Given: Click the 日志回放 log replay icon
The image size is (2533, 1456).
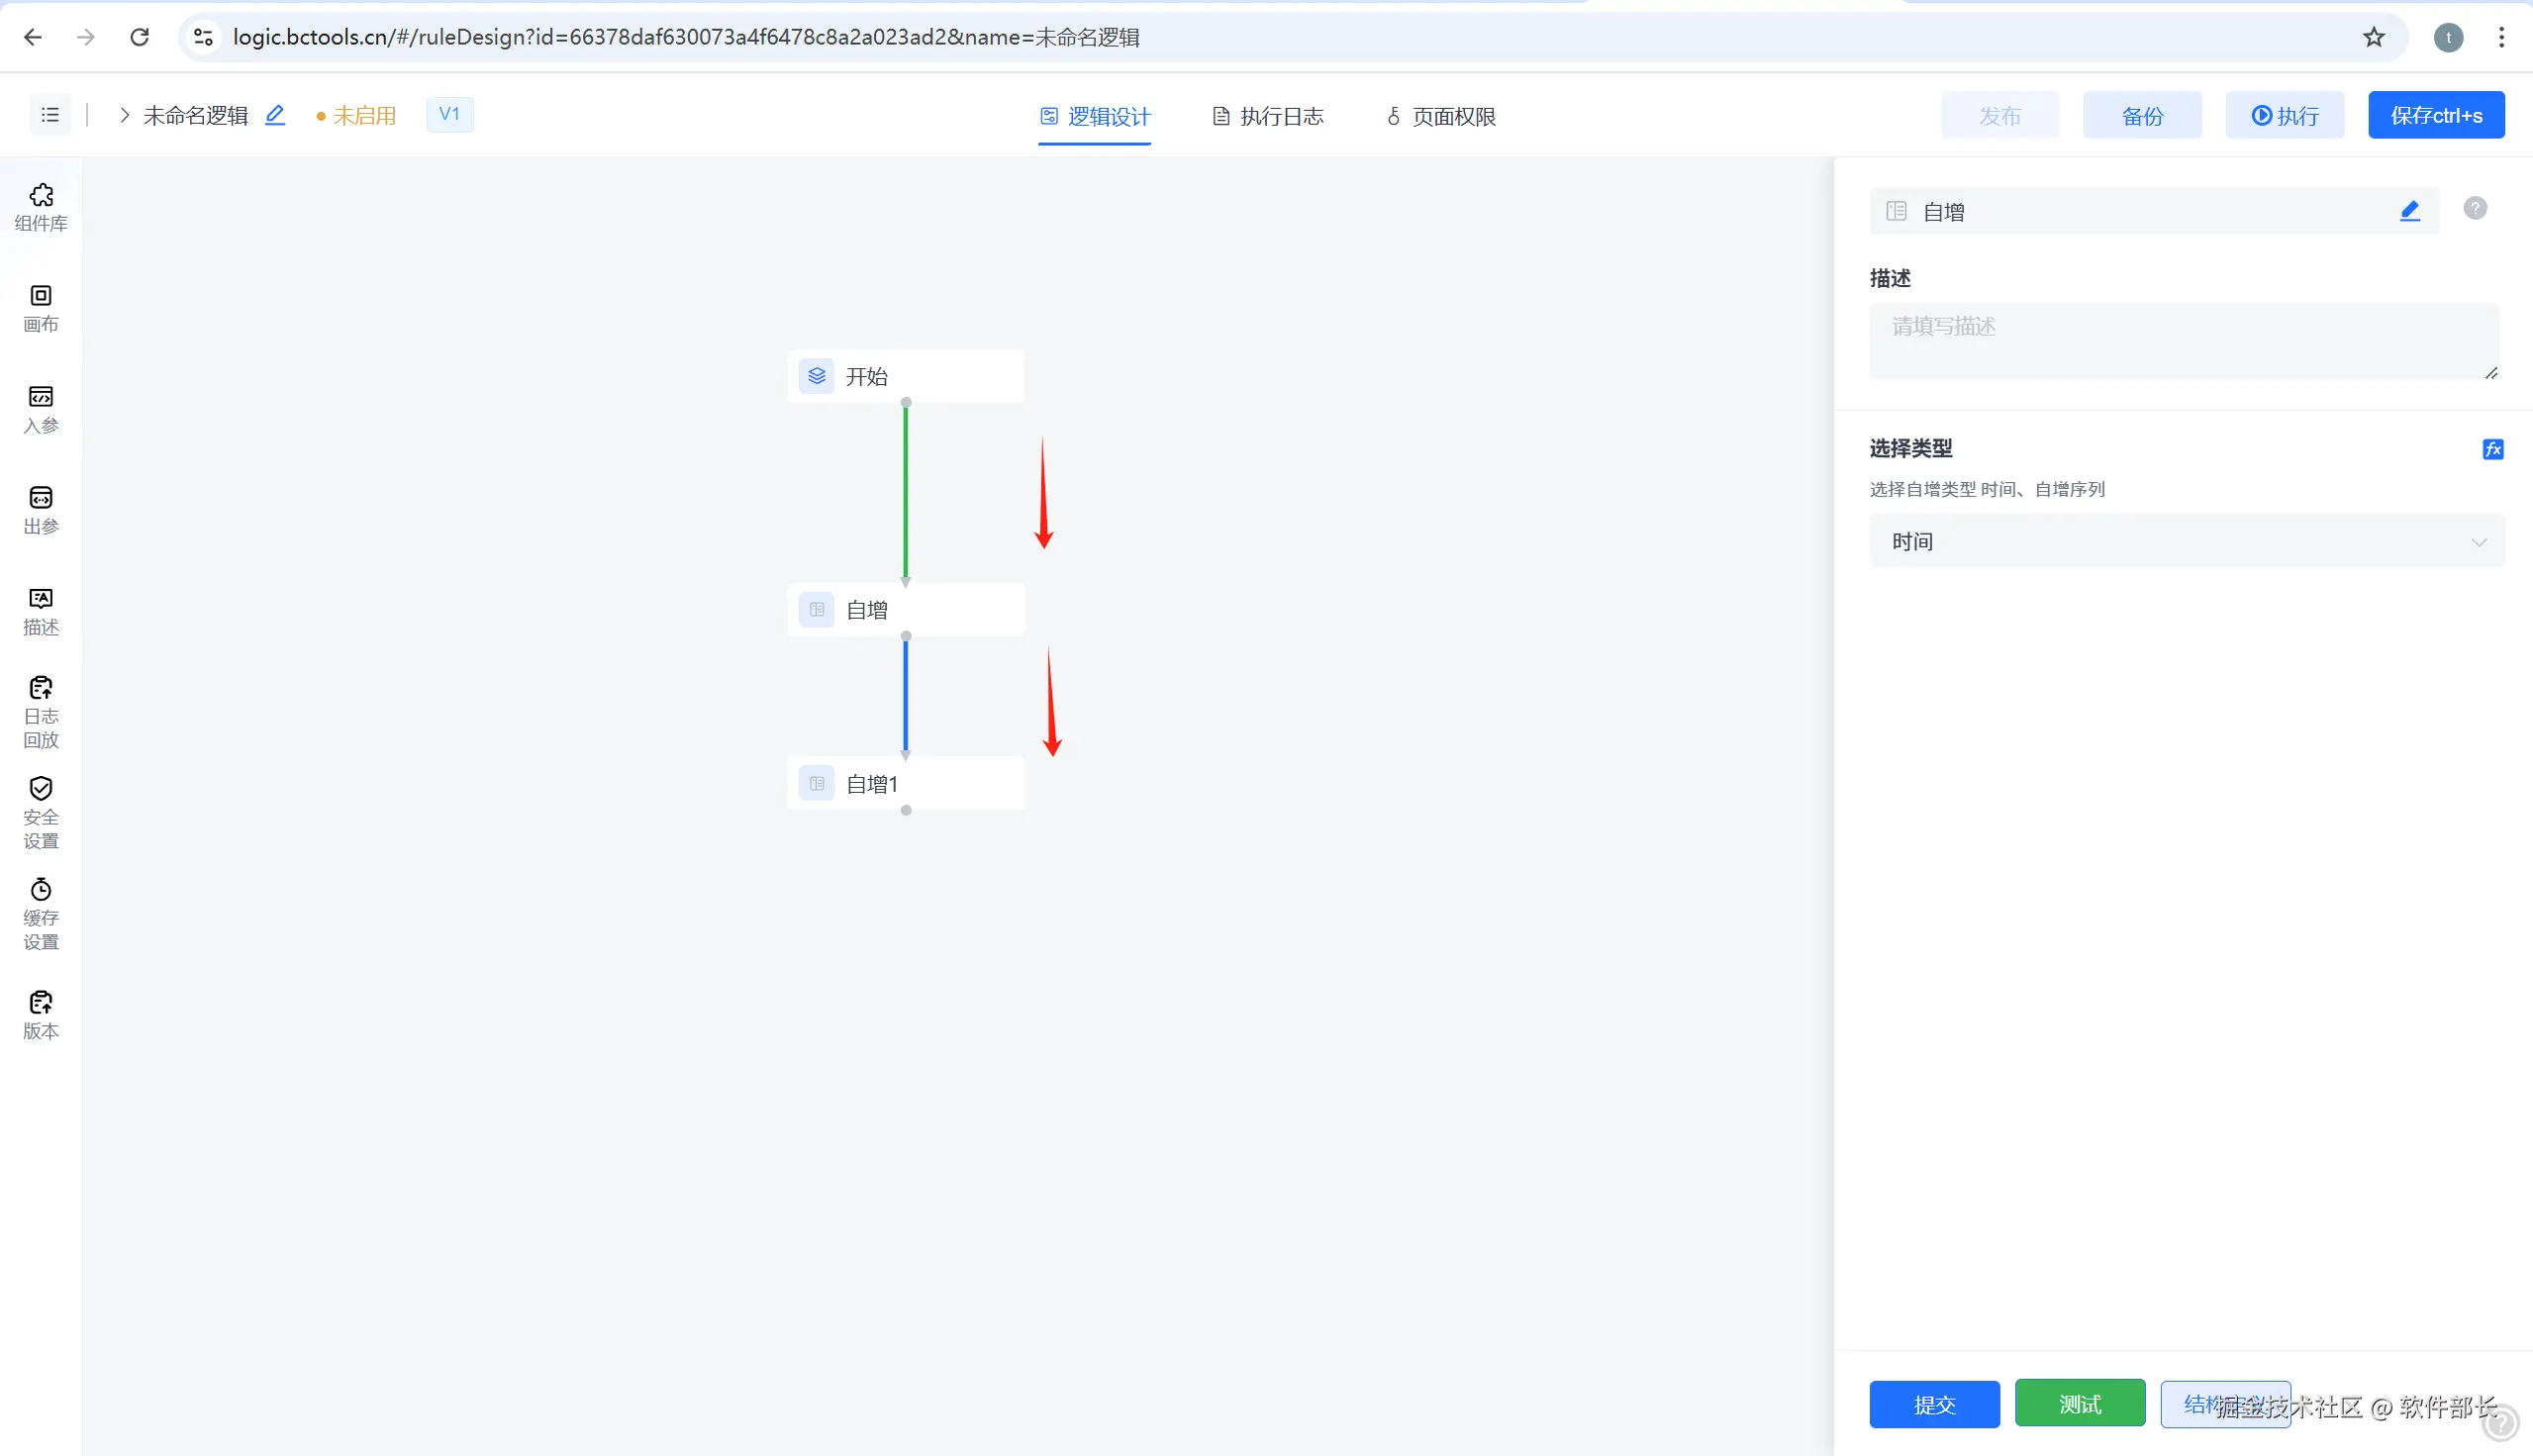Looking at the screenshot, I should click(41, 711).
